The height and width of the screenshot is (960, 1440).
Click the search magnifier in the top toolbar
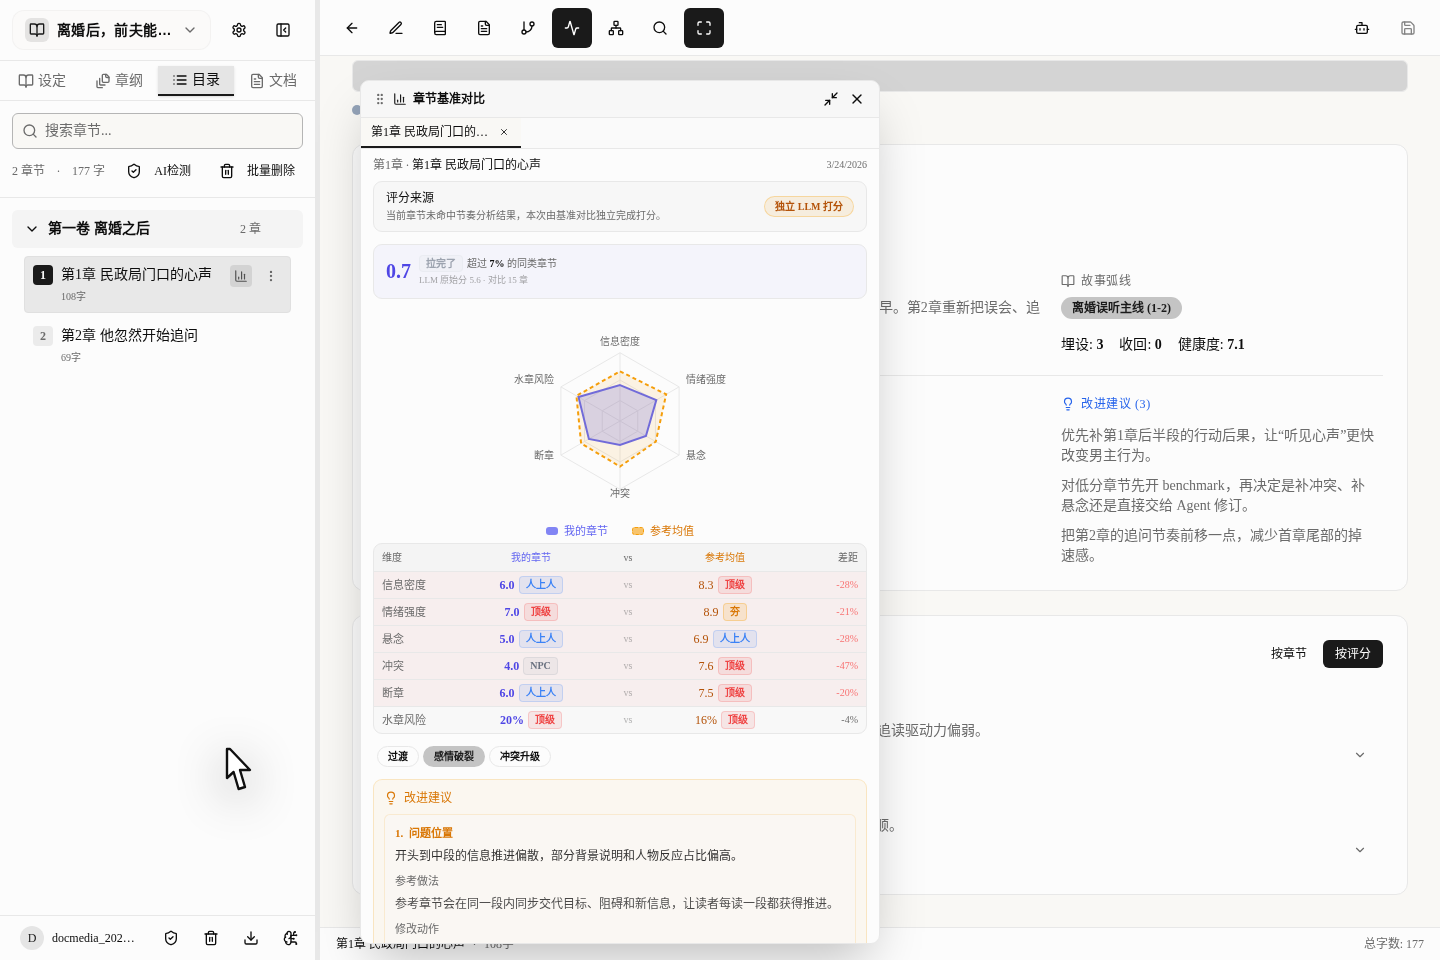point(660,28)
